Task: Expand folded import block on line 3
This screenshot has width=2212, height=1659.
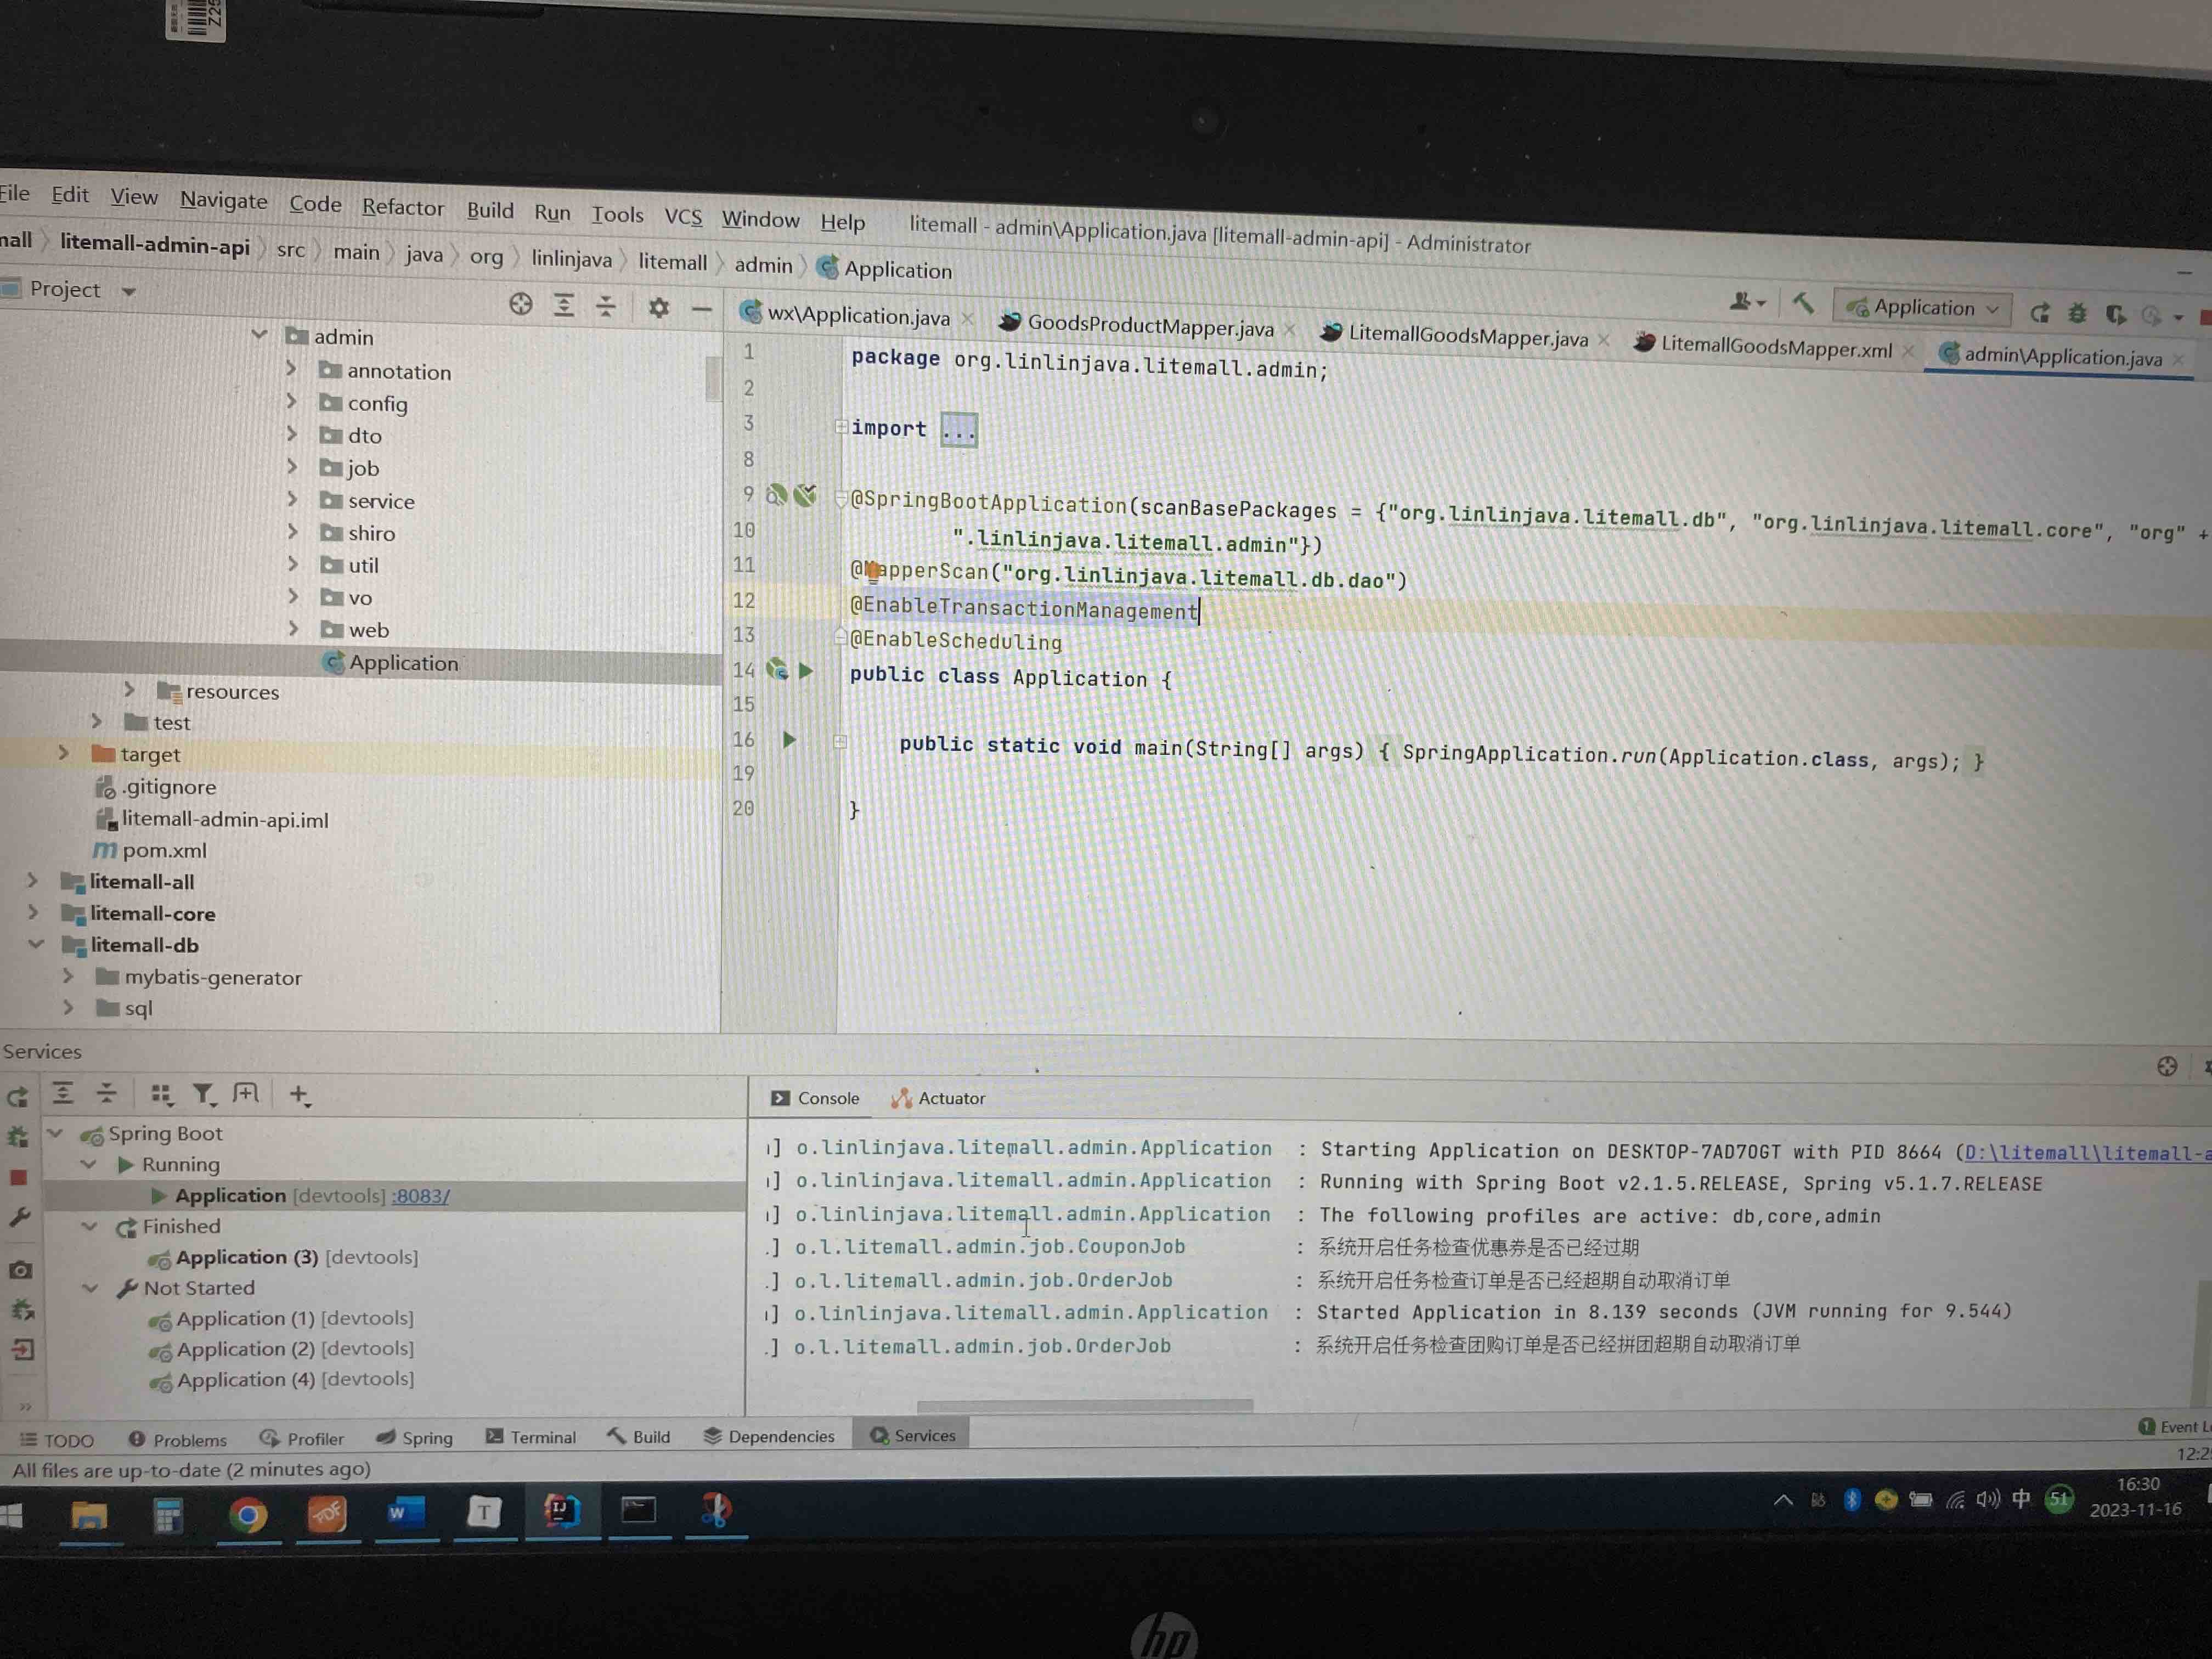Action: click(x=958, y=431)
